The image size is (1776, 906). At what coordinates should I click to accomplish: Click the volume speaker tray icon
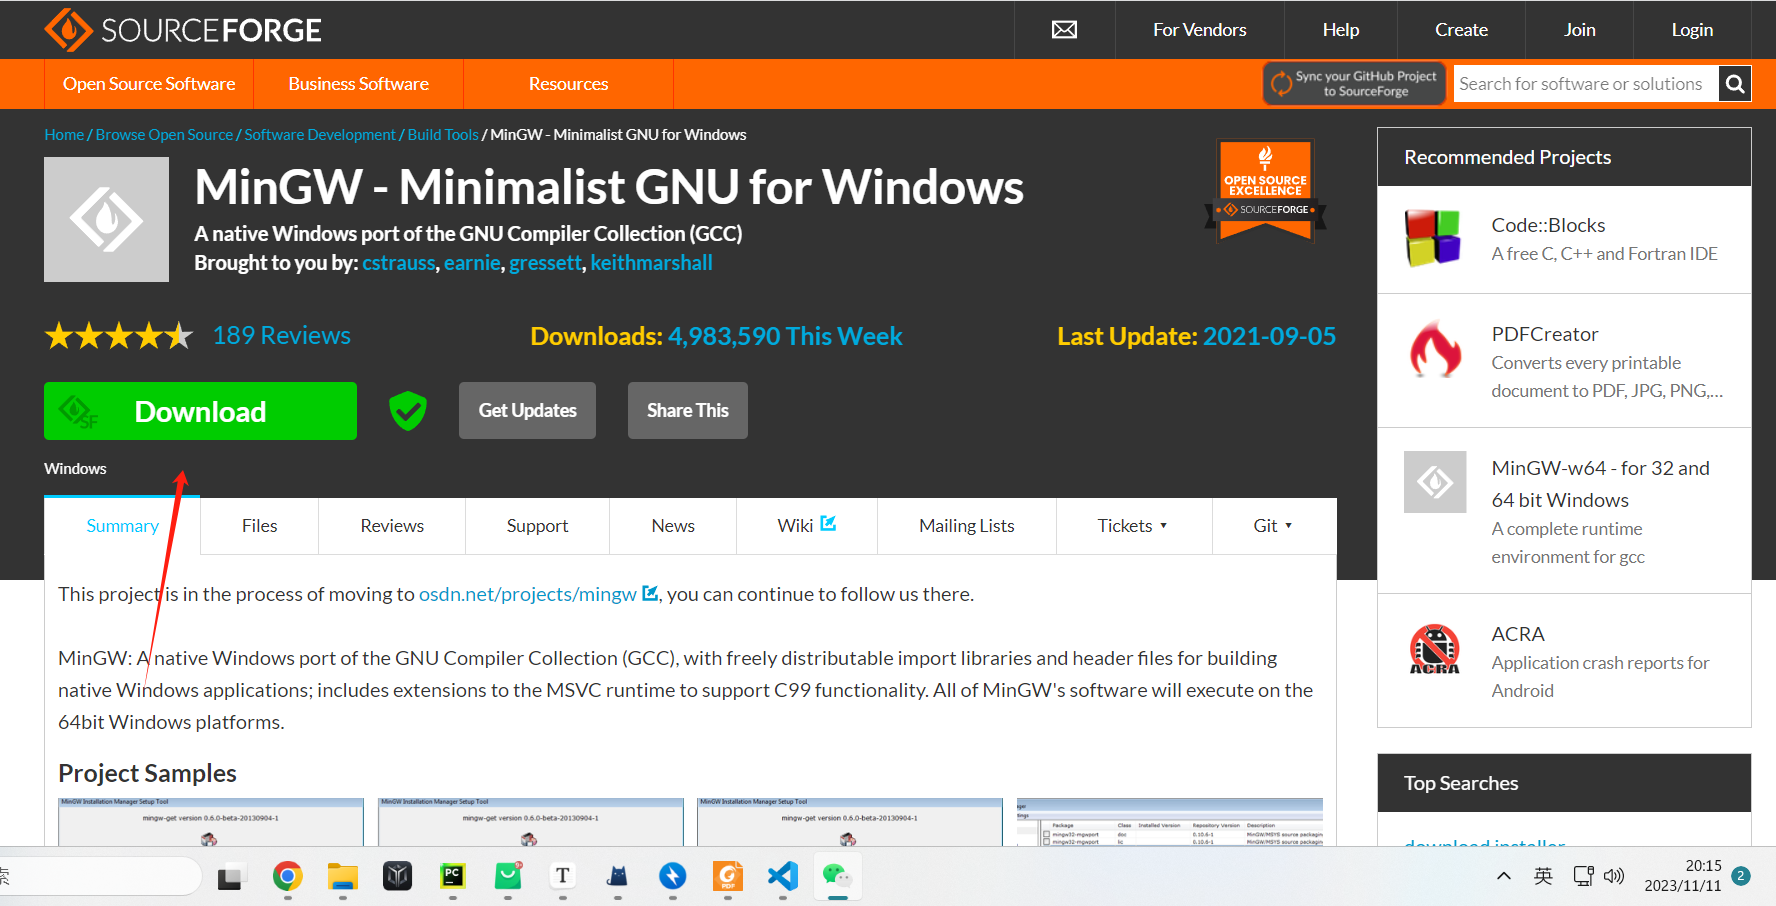(x=1614, y=876)
